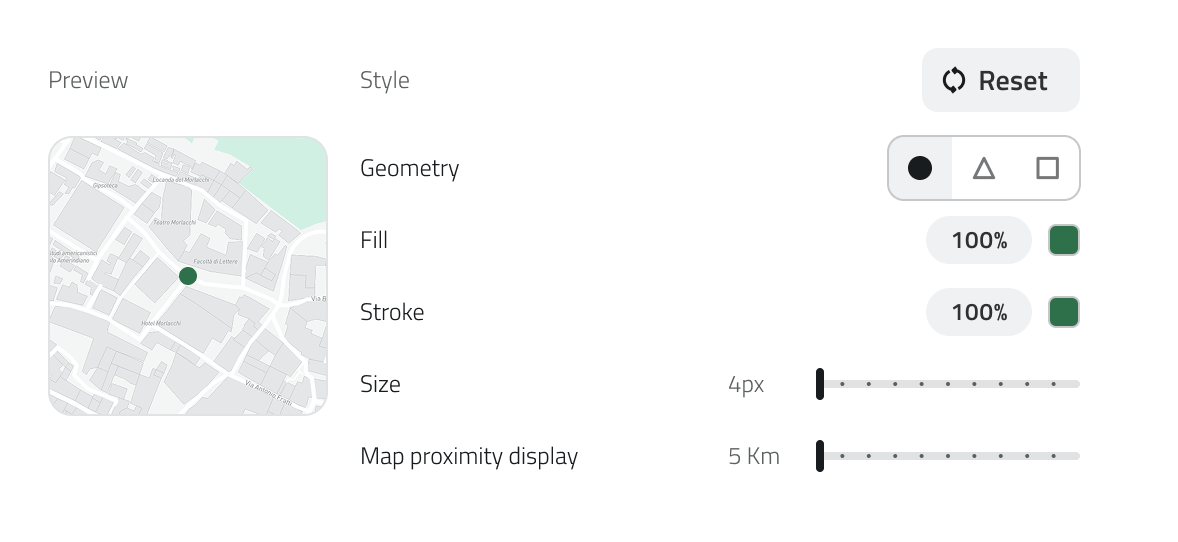
Task: Click the Geometry label
Action: (x=409, y=168)
